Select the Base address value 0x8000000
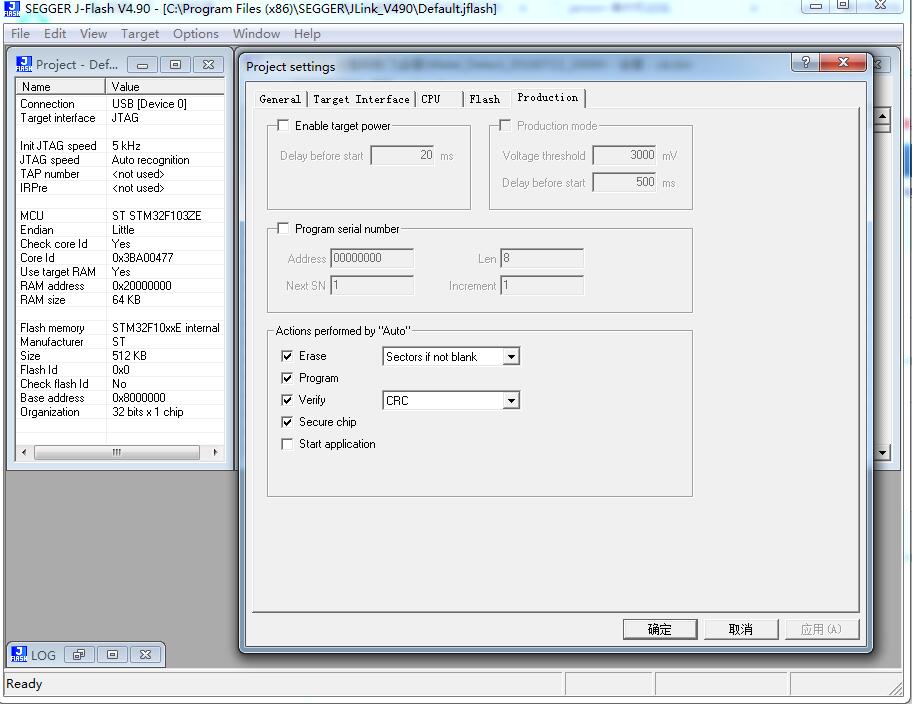 click(138, 398)
